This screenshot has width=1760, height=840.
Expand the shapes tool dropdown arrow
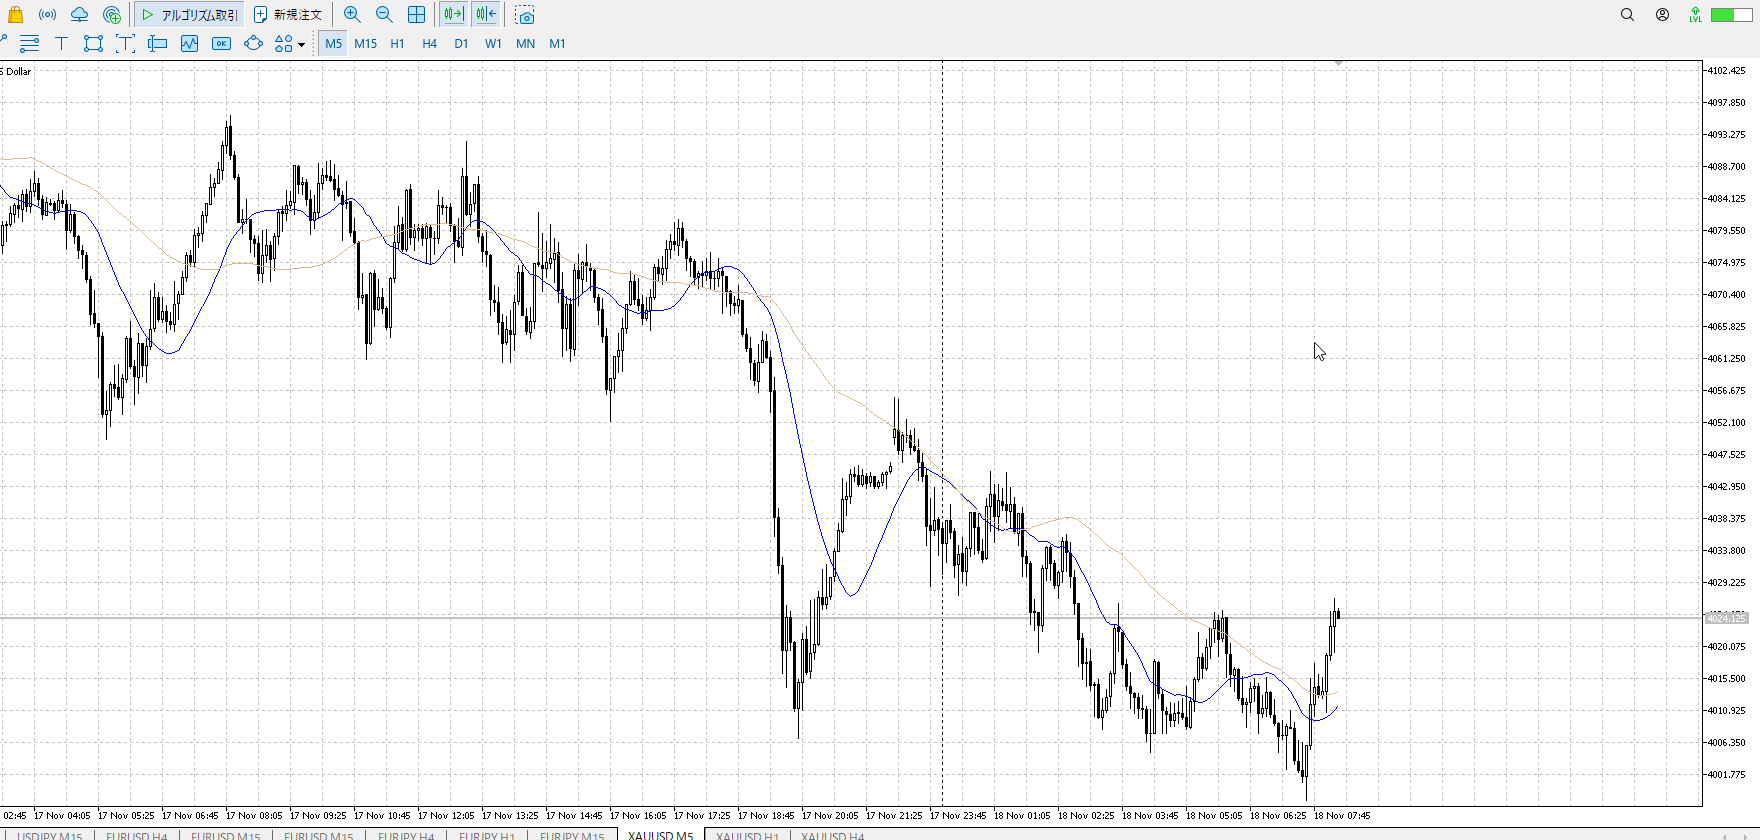point(301,44)
